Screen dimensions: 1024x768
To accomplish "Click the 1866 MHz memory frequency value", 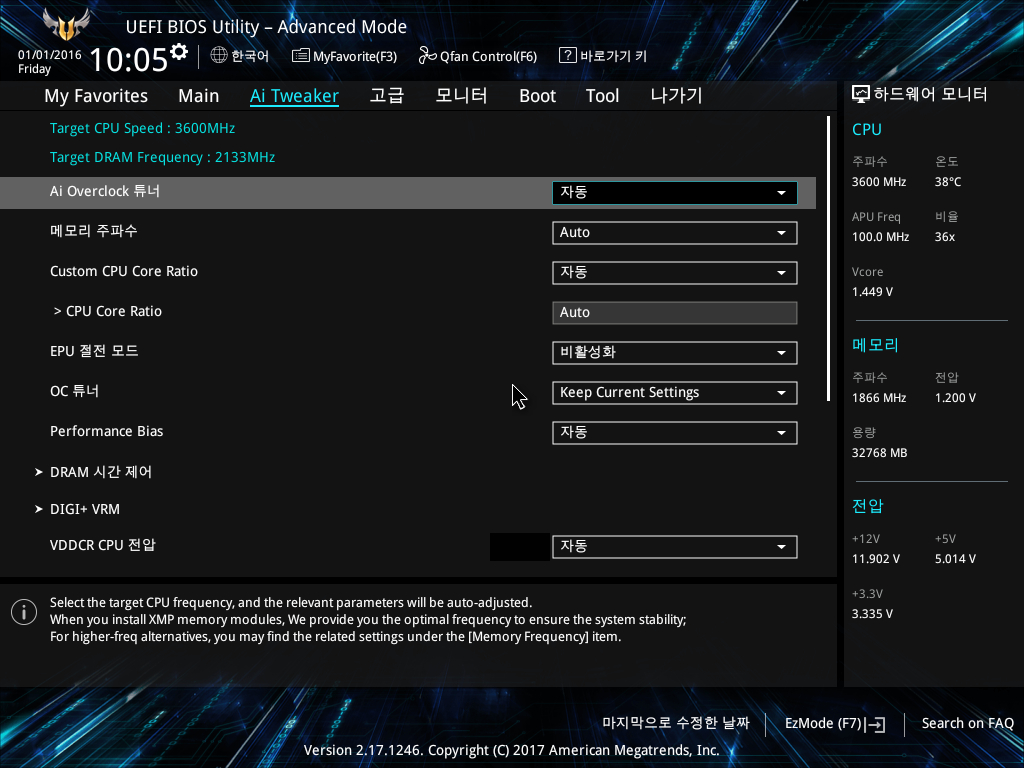I will [879, 398].
